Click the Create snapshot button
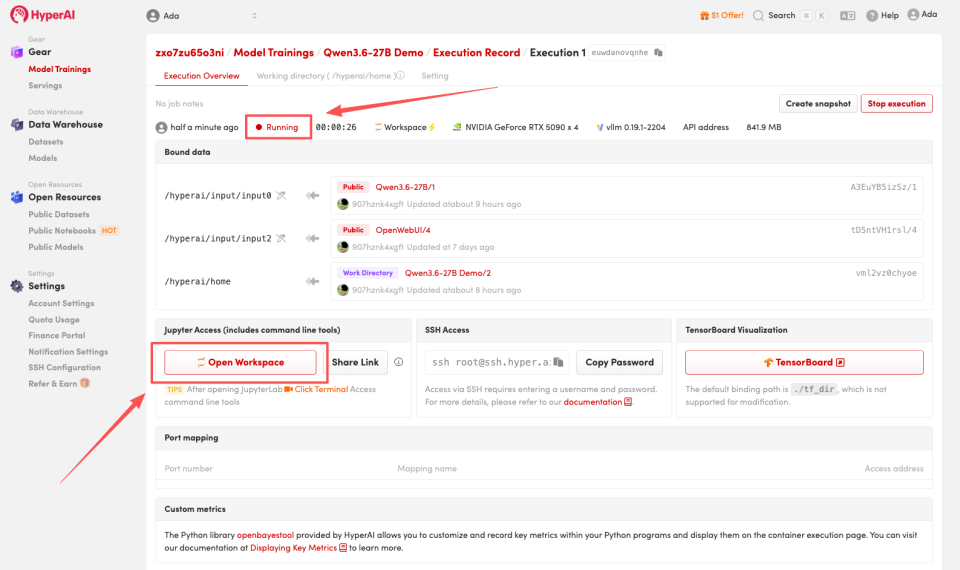 (818, 103)
